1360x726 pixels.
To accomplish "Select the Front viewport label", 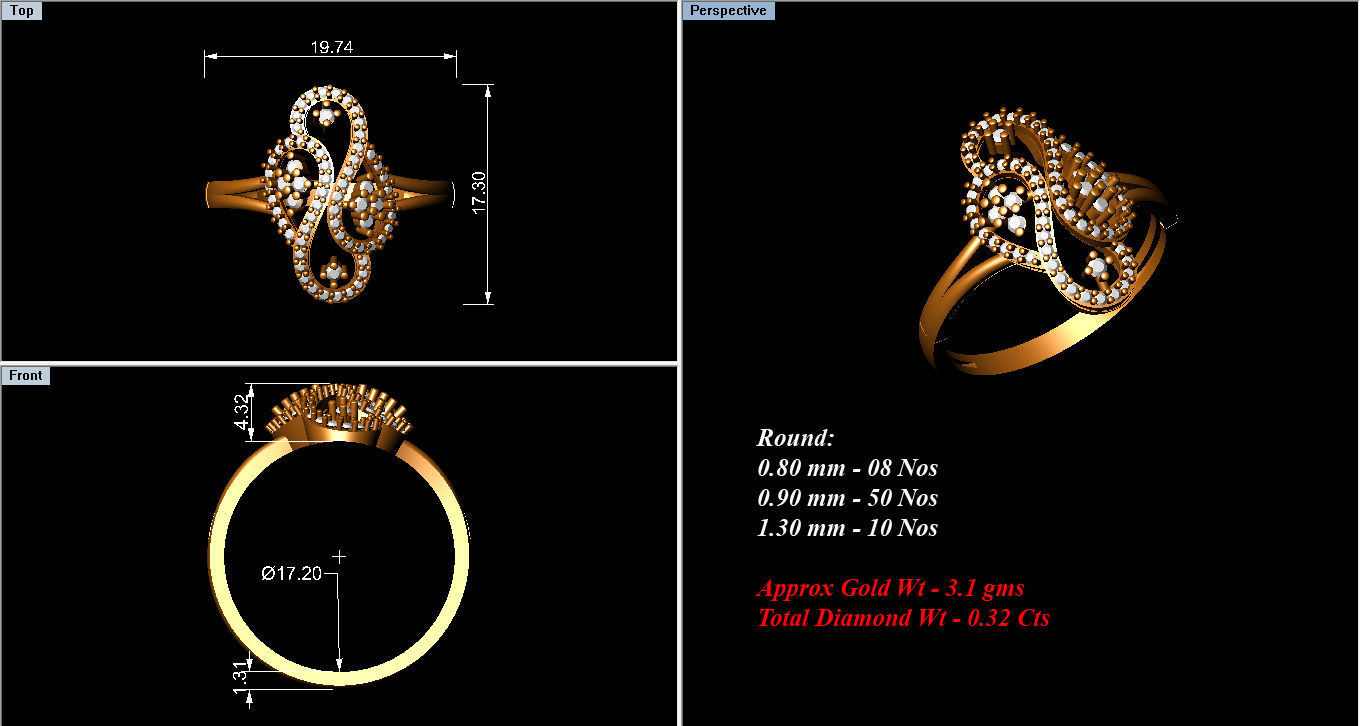I will [26, 375].
